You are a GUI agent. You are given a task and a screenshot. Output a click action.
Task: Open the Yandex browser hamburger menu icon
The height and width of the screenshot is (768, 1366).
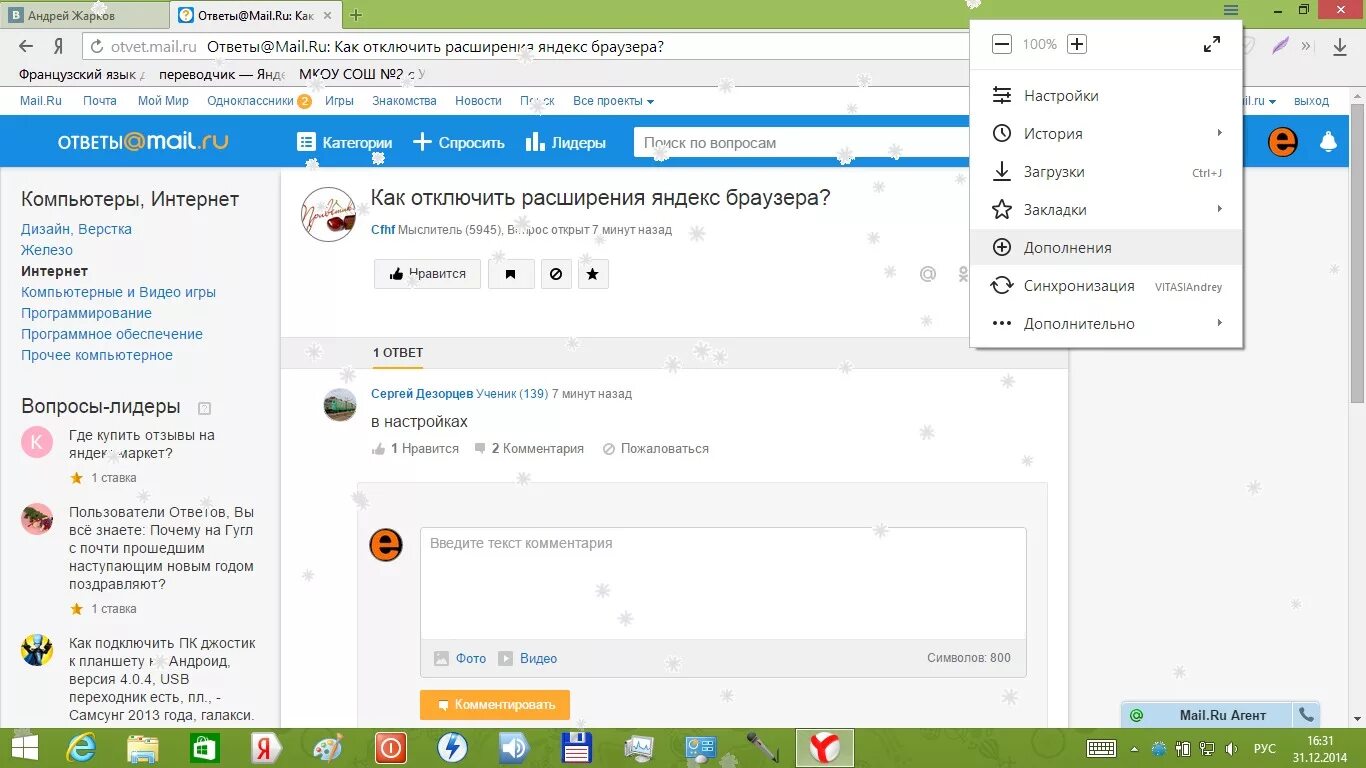coord(1230,10)
